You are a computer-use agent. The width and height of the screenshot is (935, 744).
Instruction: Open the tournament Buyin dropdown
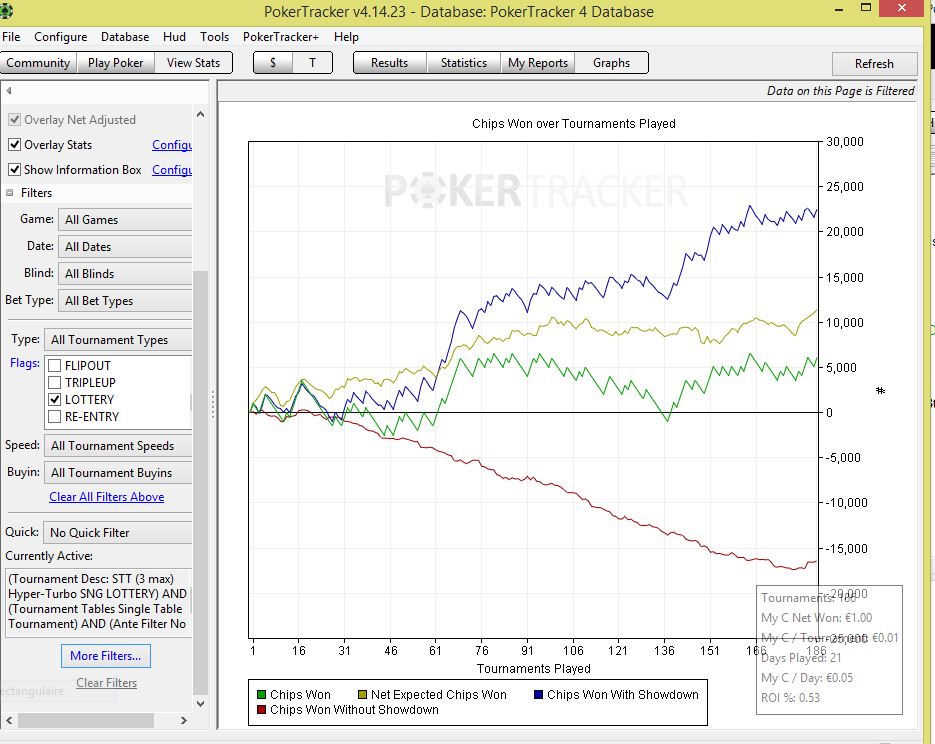pos(118,473)
